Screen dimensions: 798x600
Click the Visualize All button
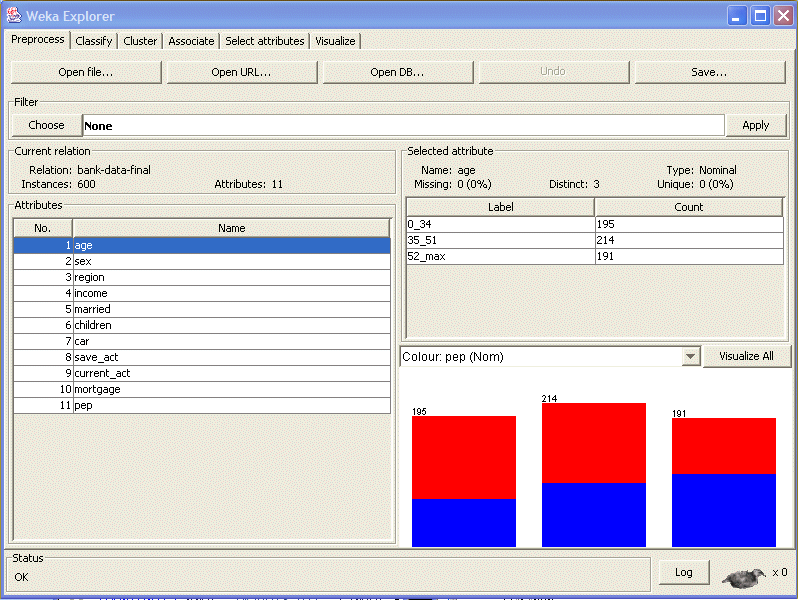pyautogui.click(x=746, y=356)
